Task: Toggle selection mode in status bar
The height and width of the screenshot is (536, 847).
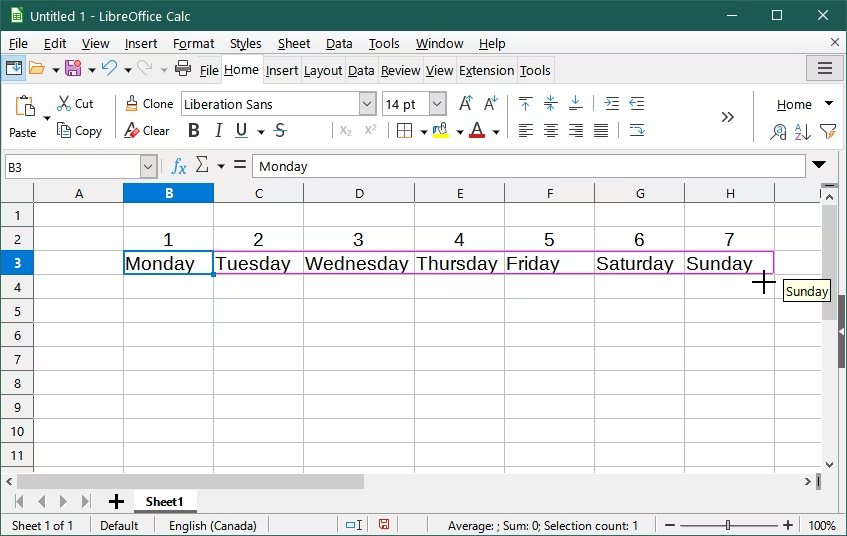Action: click(354, 525)
